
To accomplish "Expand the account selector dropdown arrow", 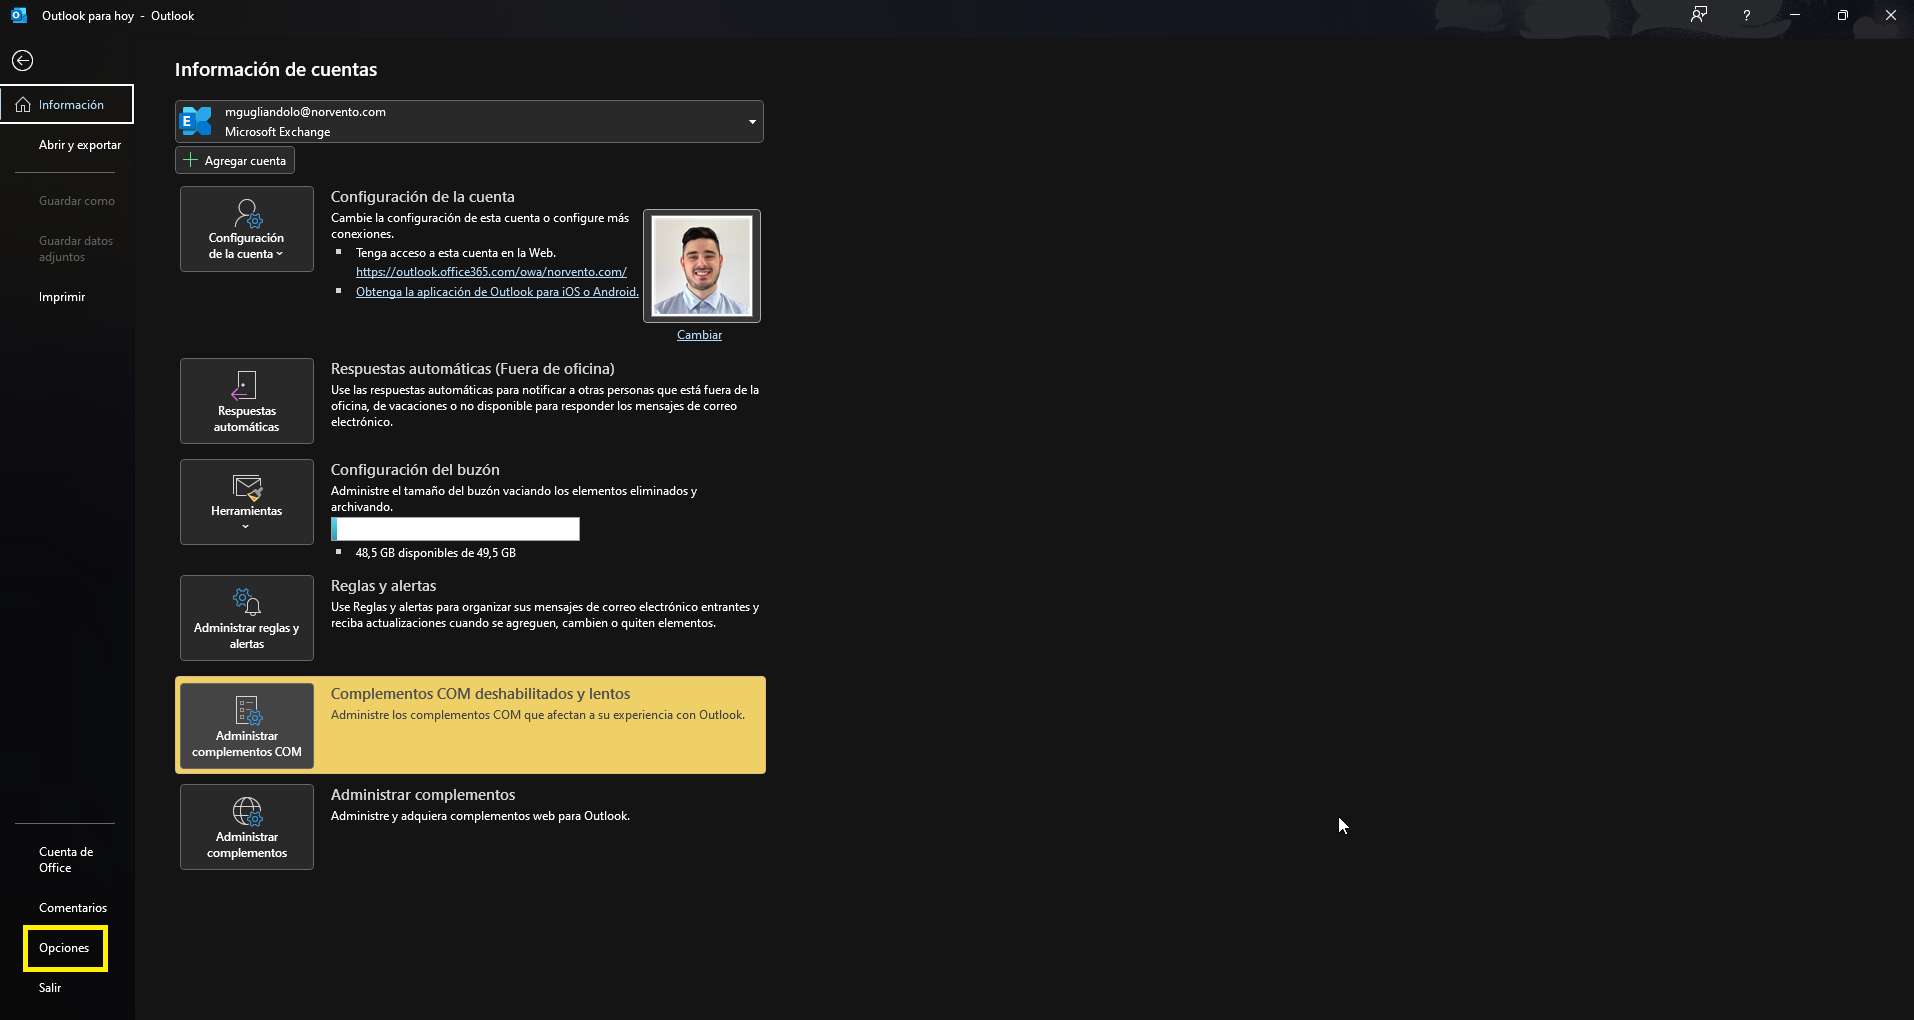I will coord(752,122).
